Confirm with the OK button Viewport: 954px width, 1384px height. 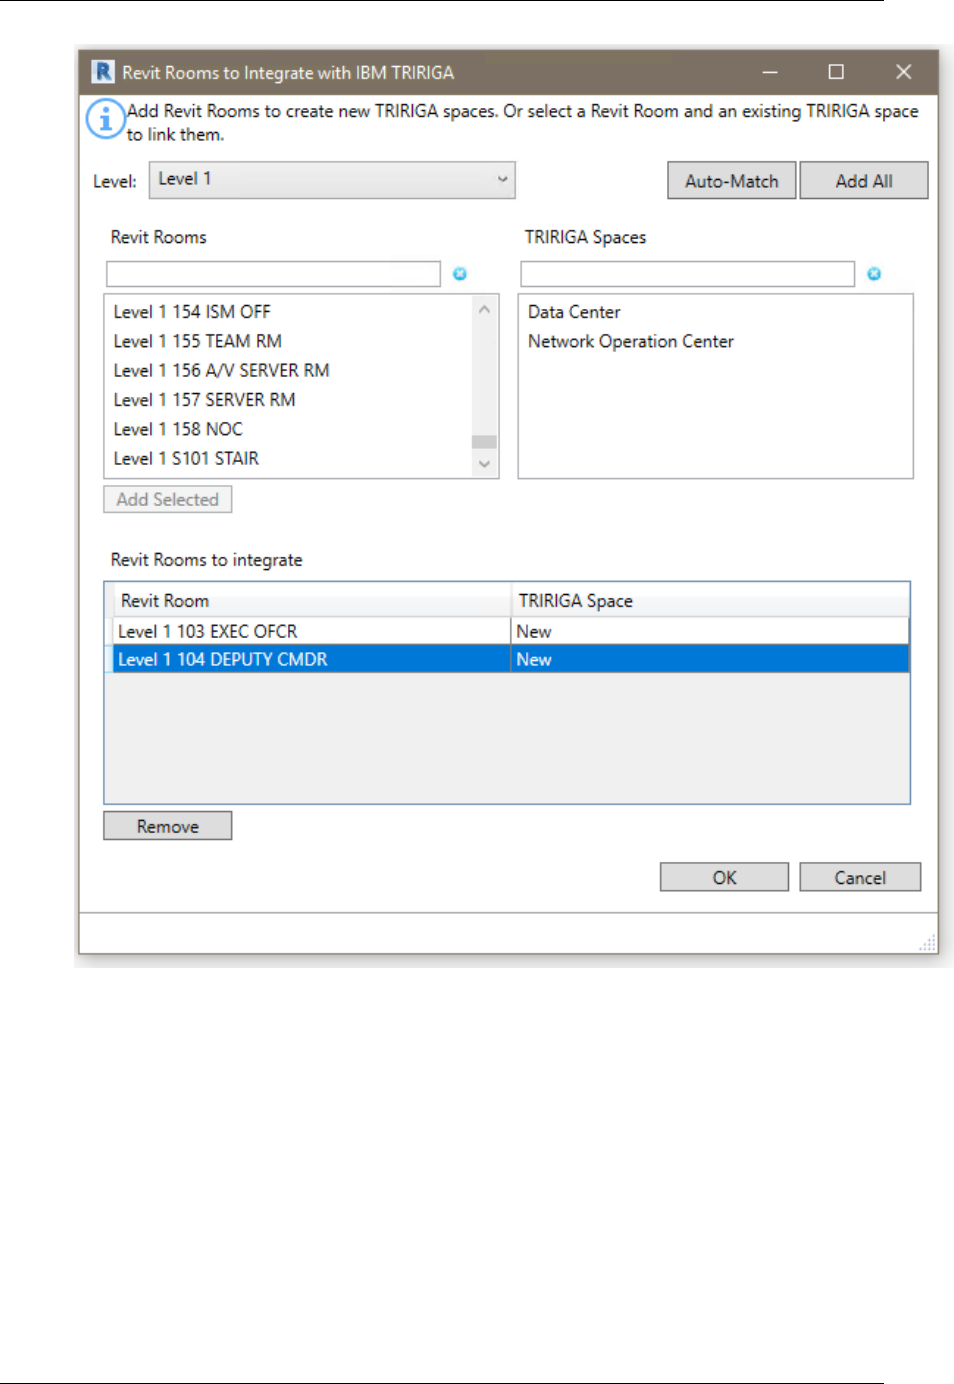tap(724, 877)
